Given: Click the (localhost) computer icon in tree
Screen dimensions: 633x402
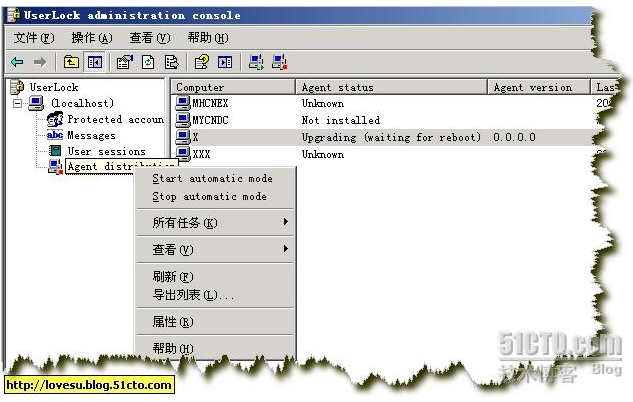Looking at the screenshot, I should click(36, 103).
